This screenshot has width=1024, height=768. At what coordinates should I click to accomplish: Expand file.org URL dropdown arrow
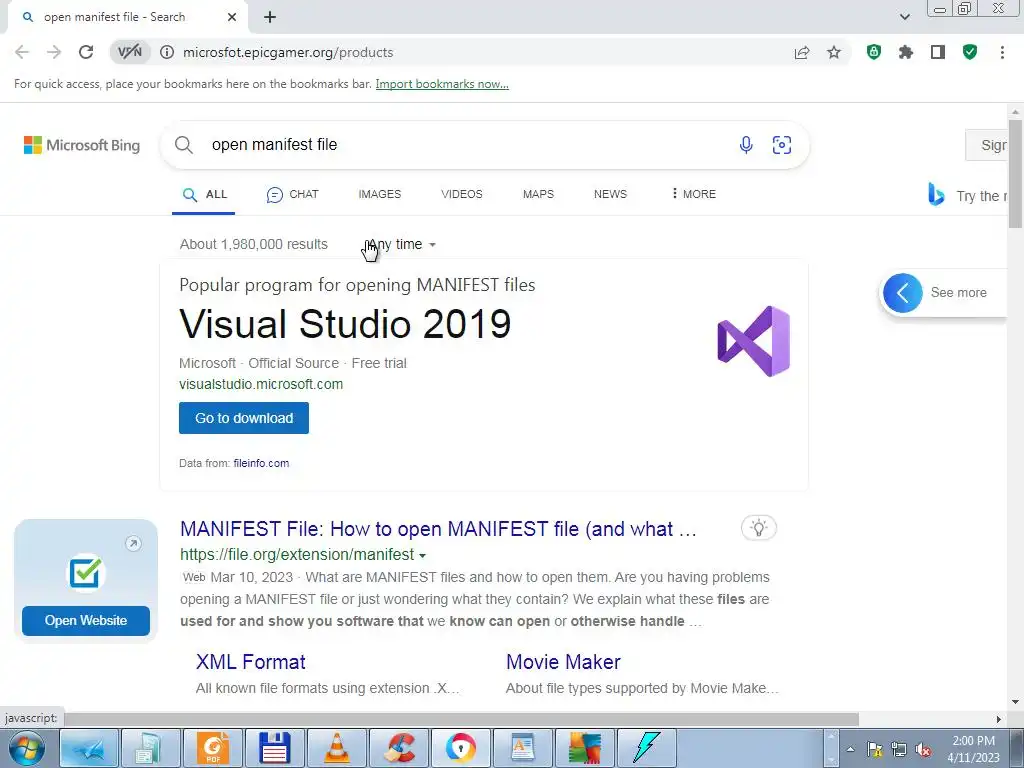(423, 556)
